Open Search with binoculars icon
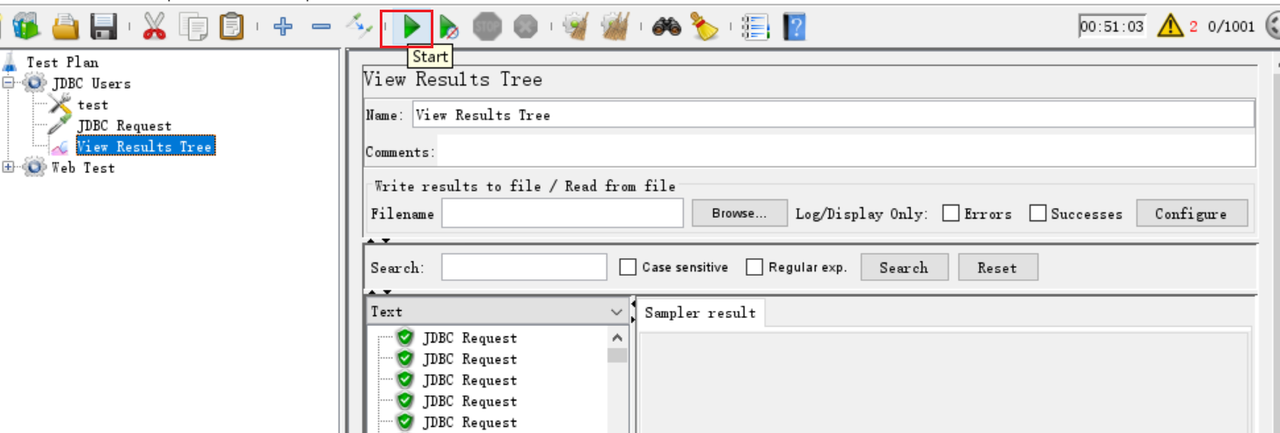 pyautogui.click(x=666, y=27)
